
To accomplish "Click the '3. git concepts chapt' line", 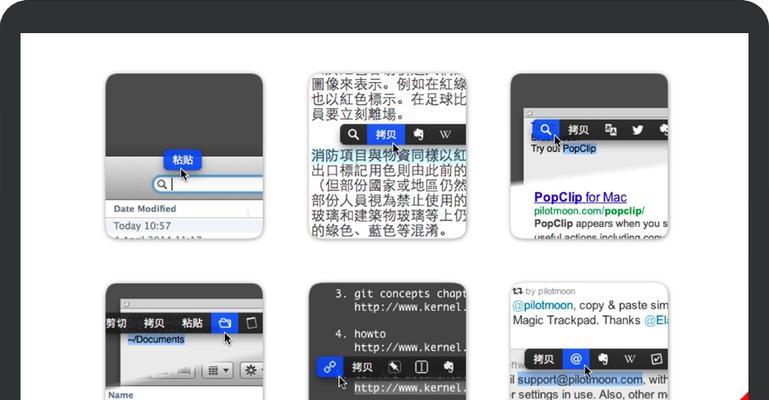I will pyautogui.click(x=400, y=294).
